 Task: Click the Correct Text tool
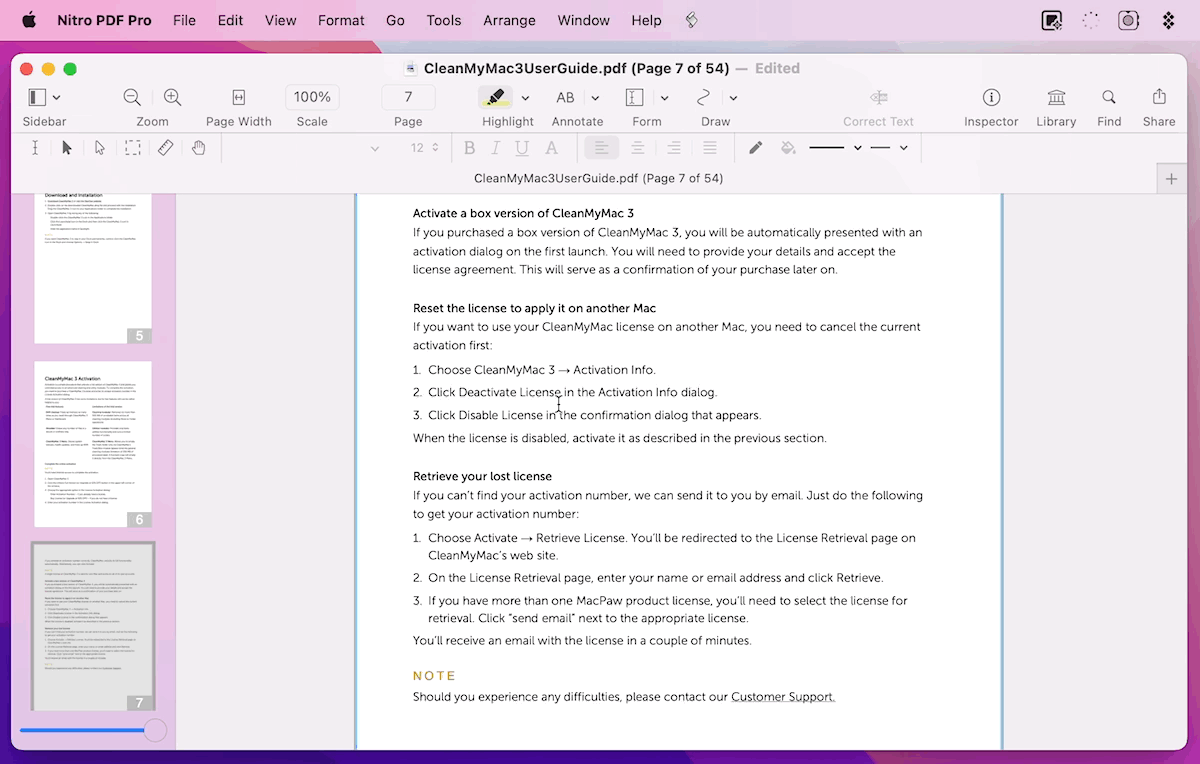click(x=879, y=97)
